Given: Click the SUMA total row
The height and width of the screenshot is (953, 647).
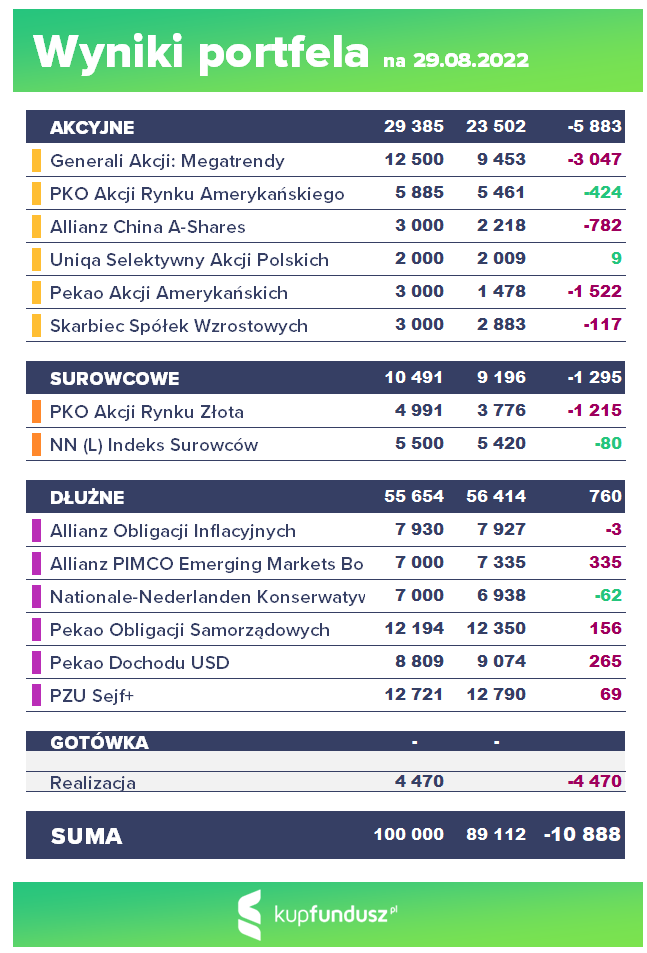Looking at the screenshot, I should click(x=325, y=834).
